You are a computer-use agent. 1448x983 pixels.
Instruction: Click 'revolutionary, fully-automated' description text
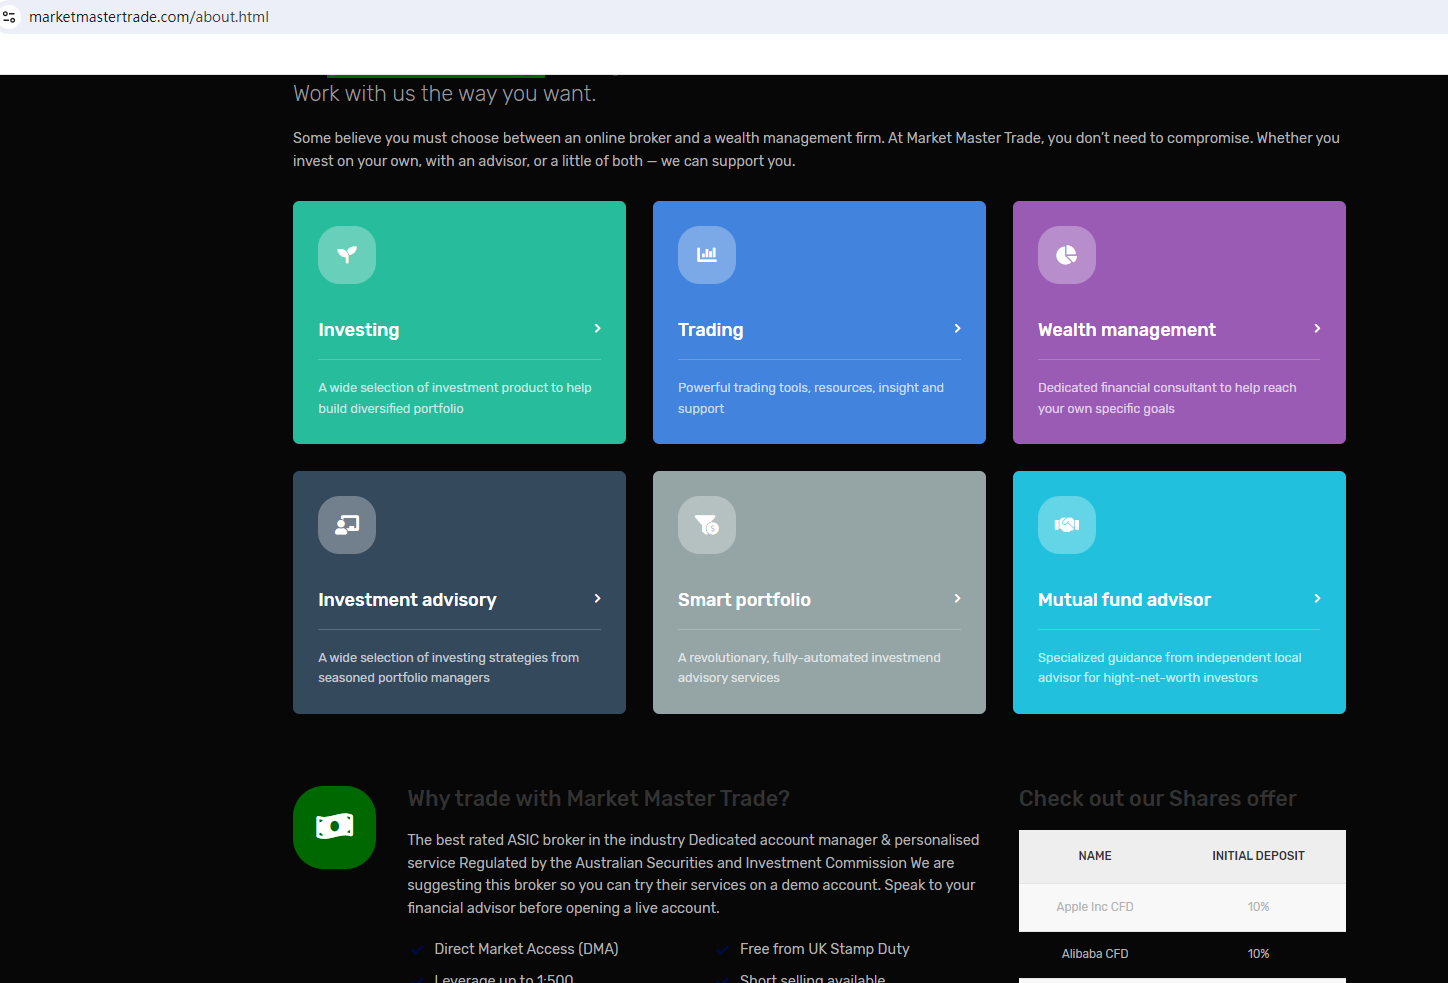coord(809,668)
